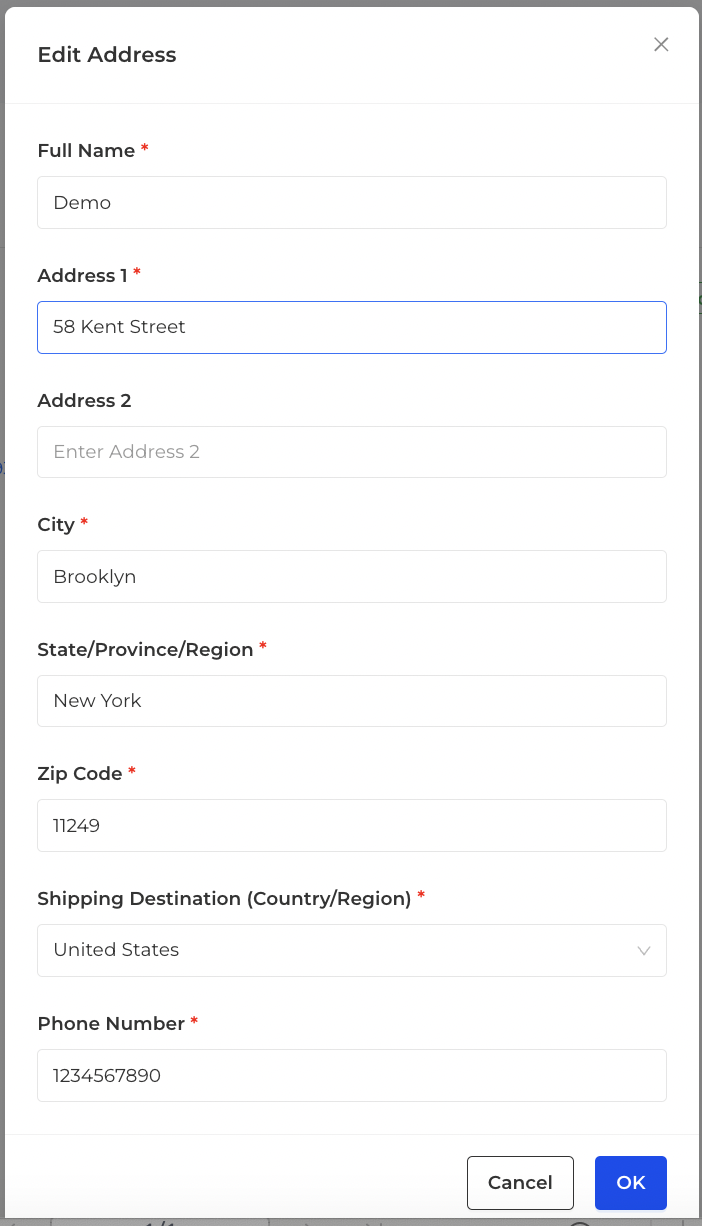Click the Full Name field containing Demo
Screen dimensions: 702x1226
click(x=352, y=202)
